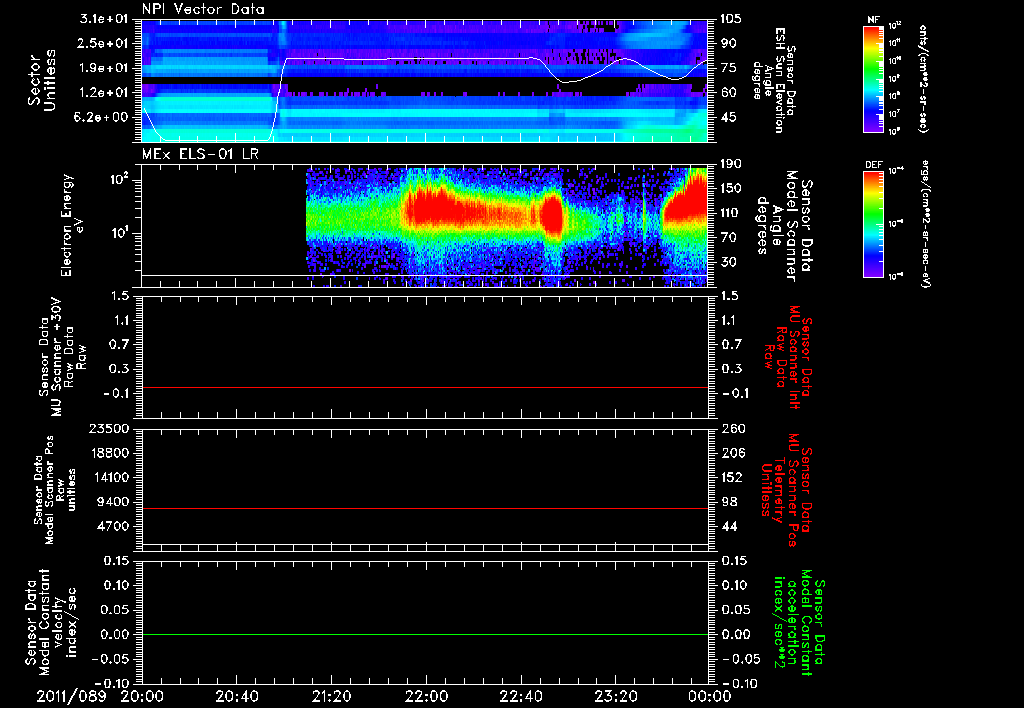Click the red MU Scanner +30V trace

(x=425, y=387)
